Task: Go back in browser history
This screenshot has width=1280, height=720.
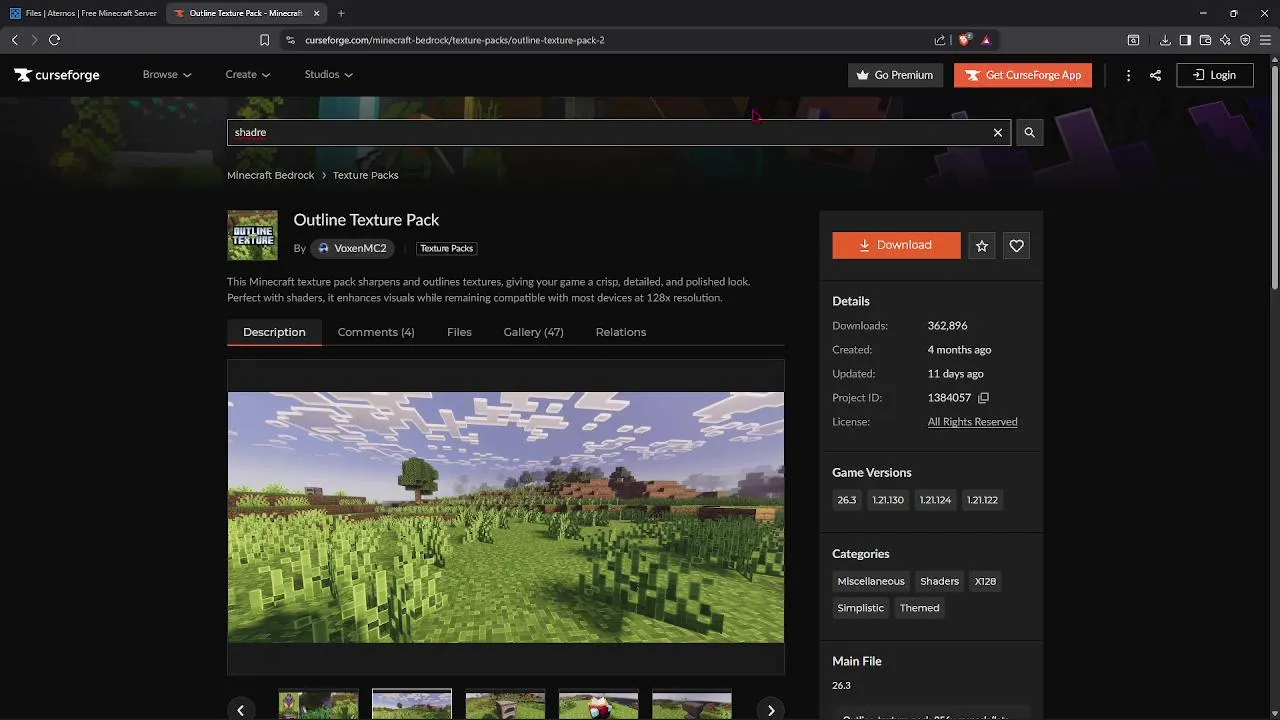Action: [x=14, y=40]
